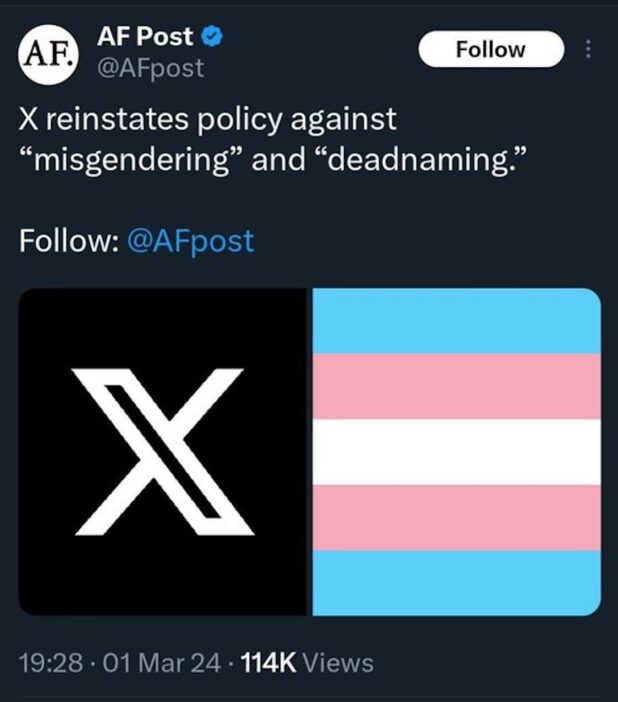Open the X logo image
This screenshot has width=618, height=702.
pos(163,452)
